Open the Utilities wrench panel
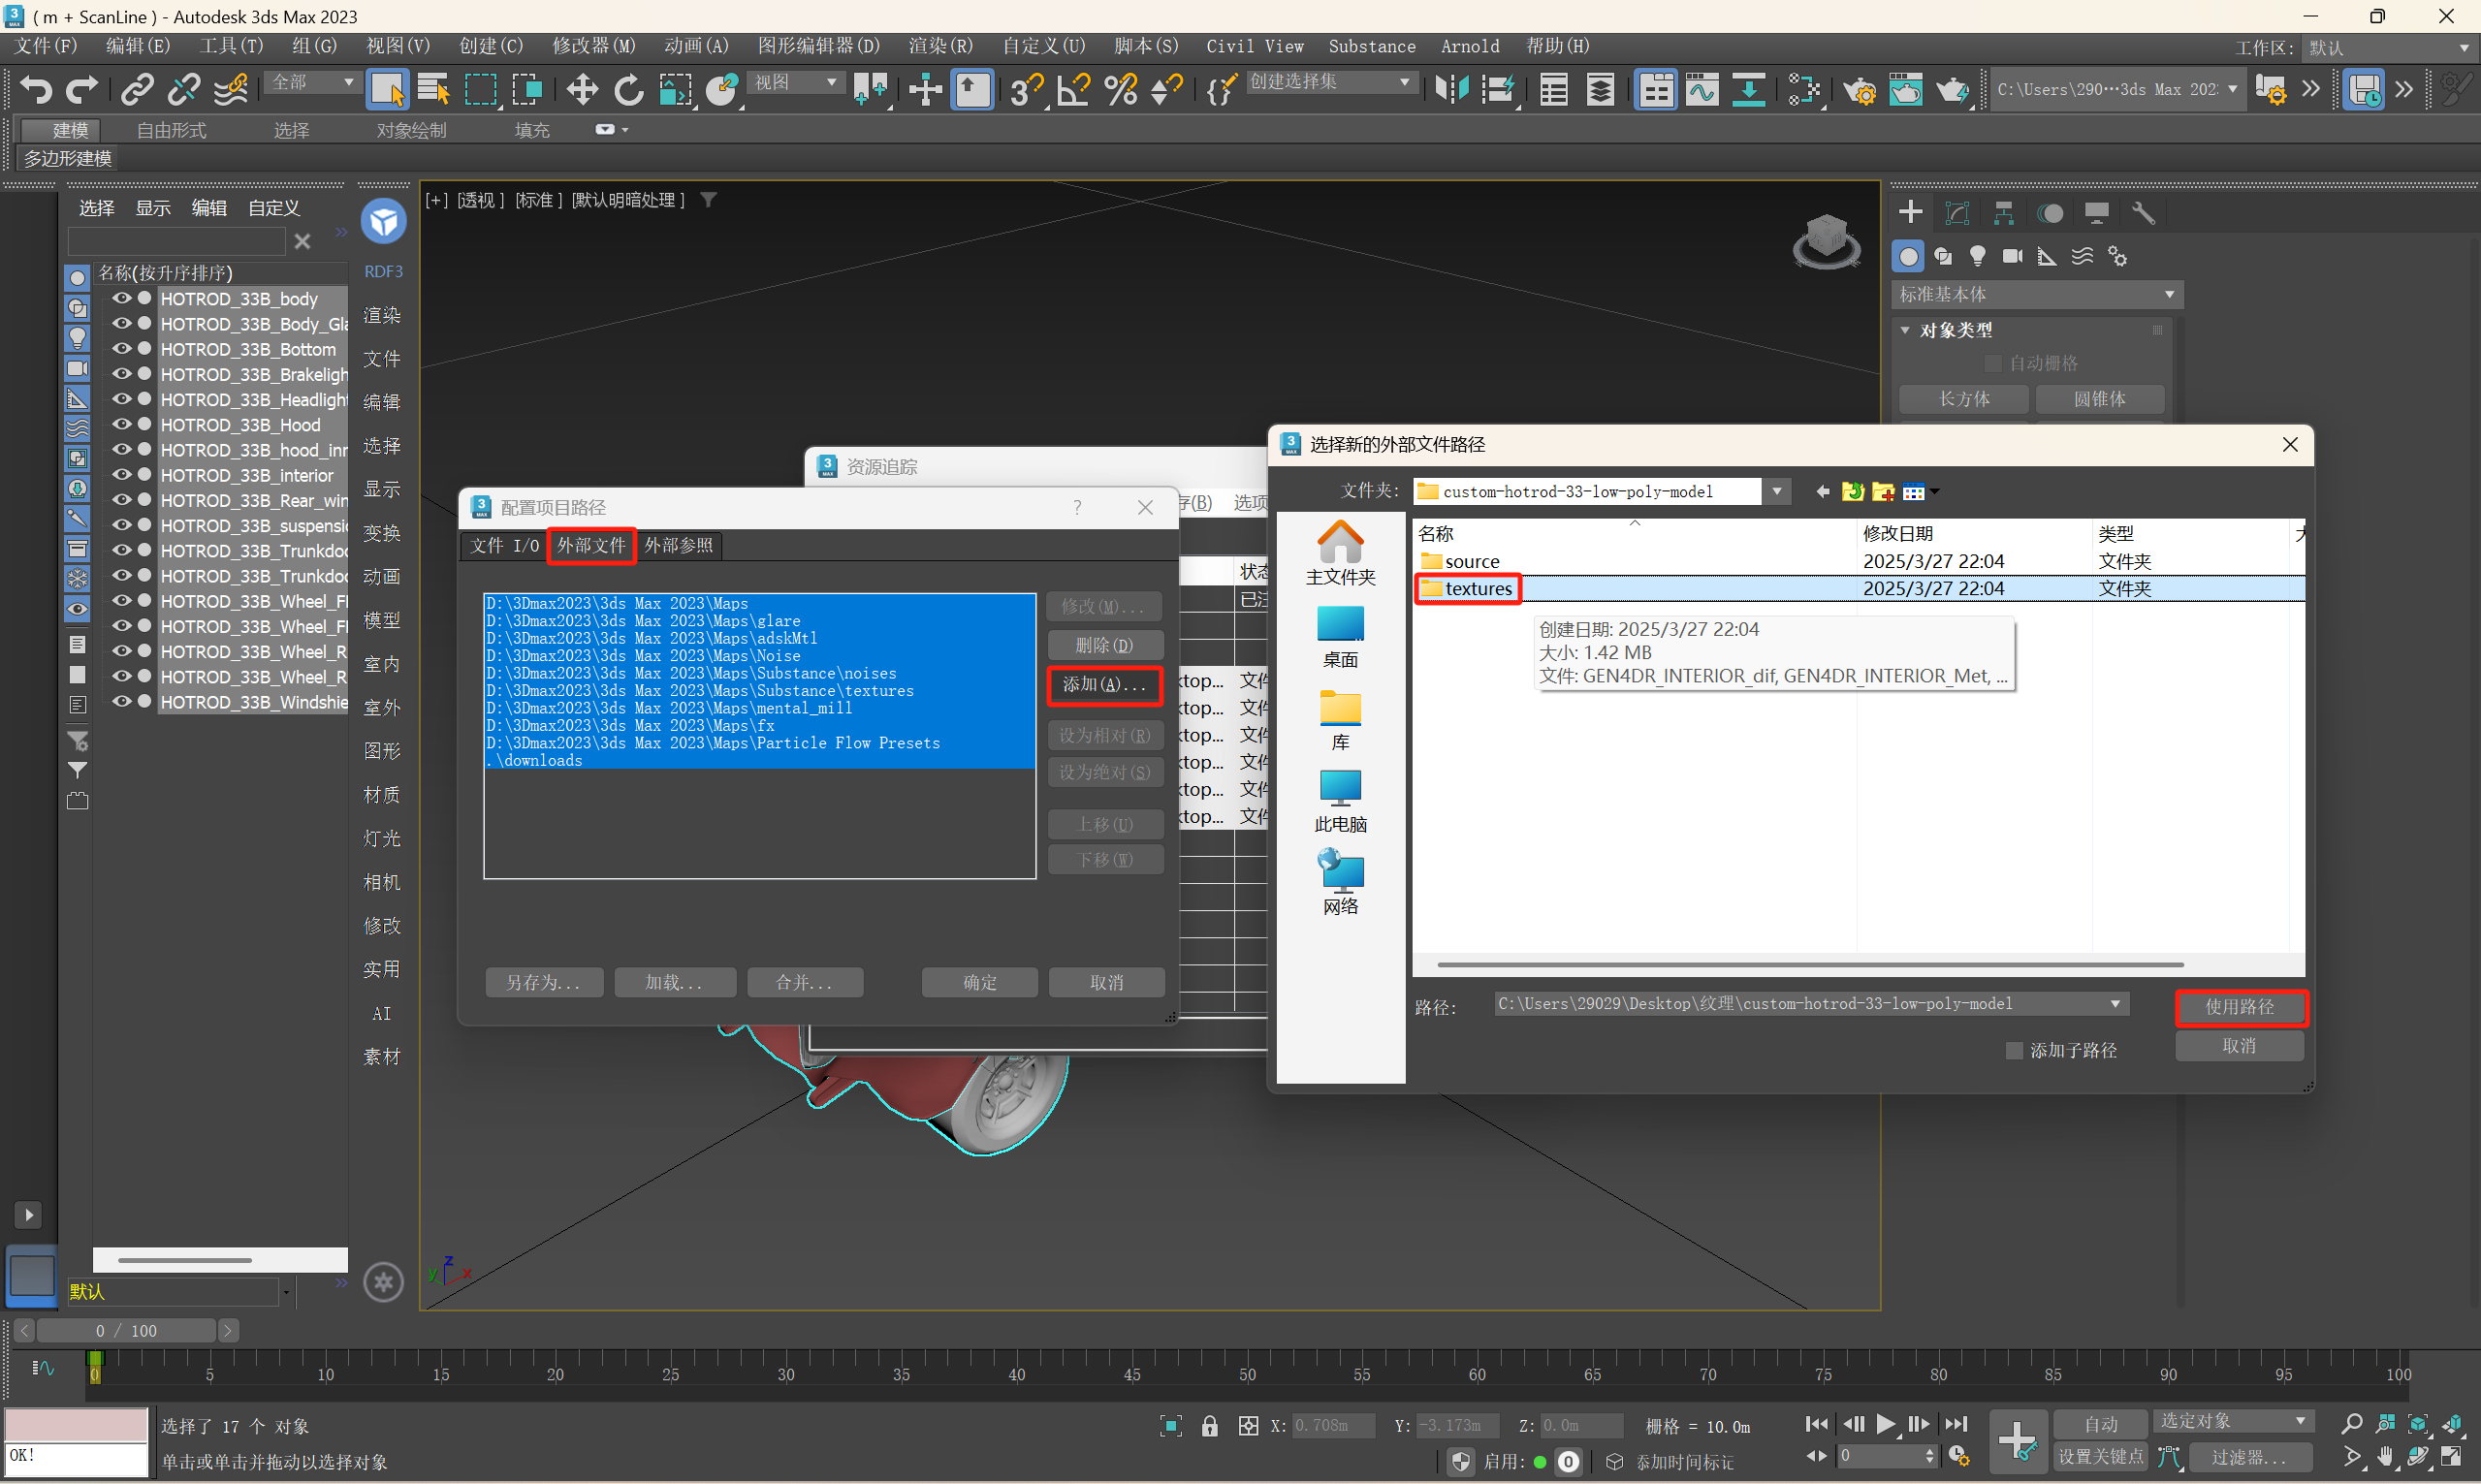The width and height of the screenshot is (2481, 1484). [x=2142, y=212]
